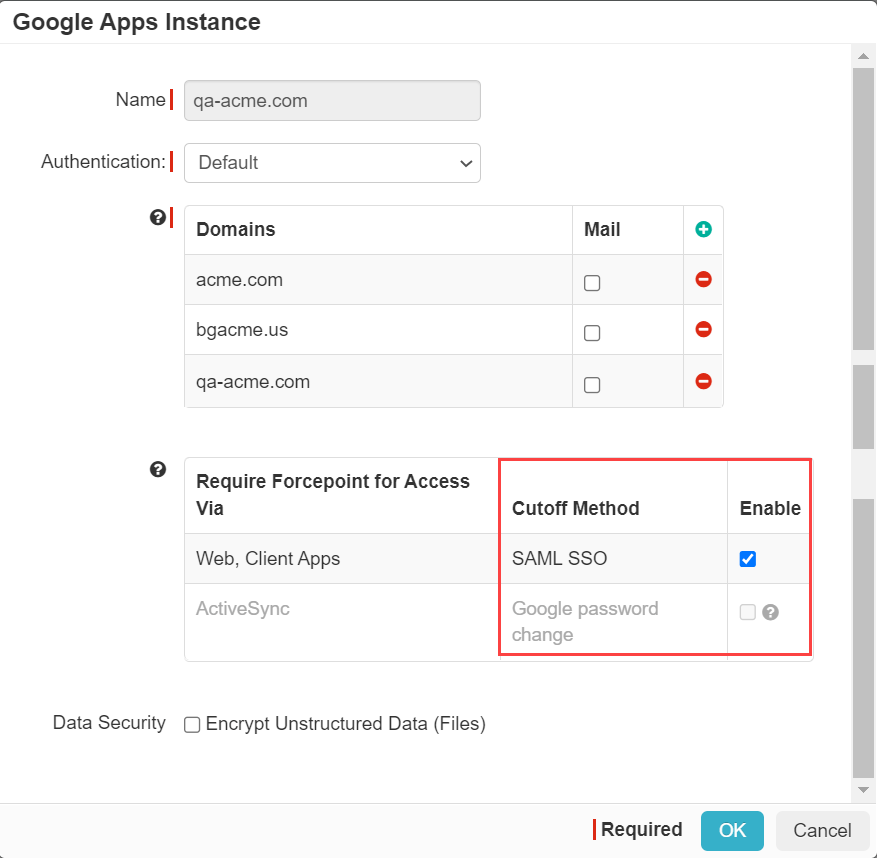Click the scrollbar down arrow
The height and width of the screenshot is (858, 877).
862,789
